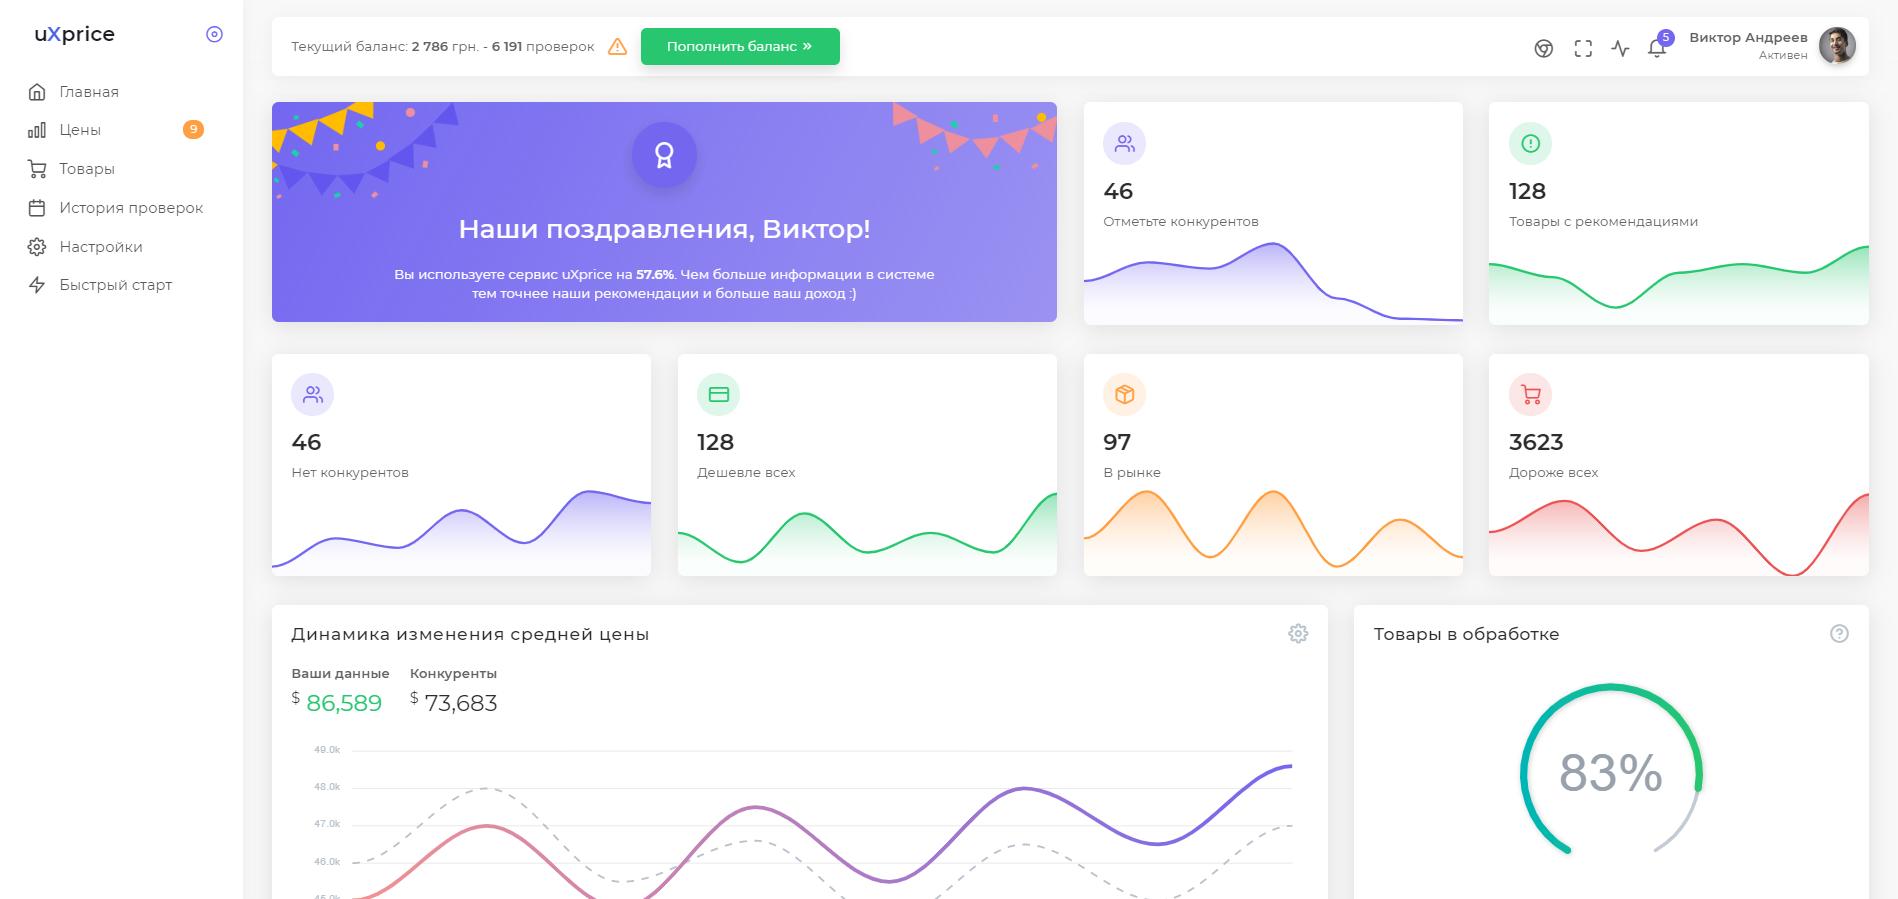Screen dimensions: 1898x899
Task: Click the notification bell icon
Action: click(x=1656, y=48)
